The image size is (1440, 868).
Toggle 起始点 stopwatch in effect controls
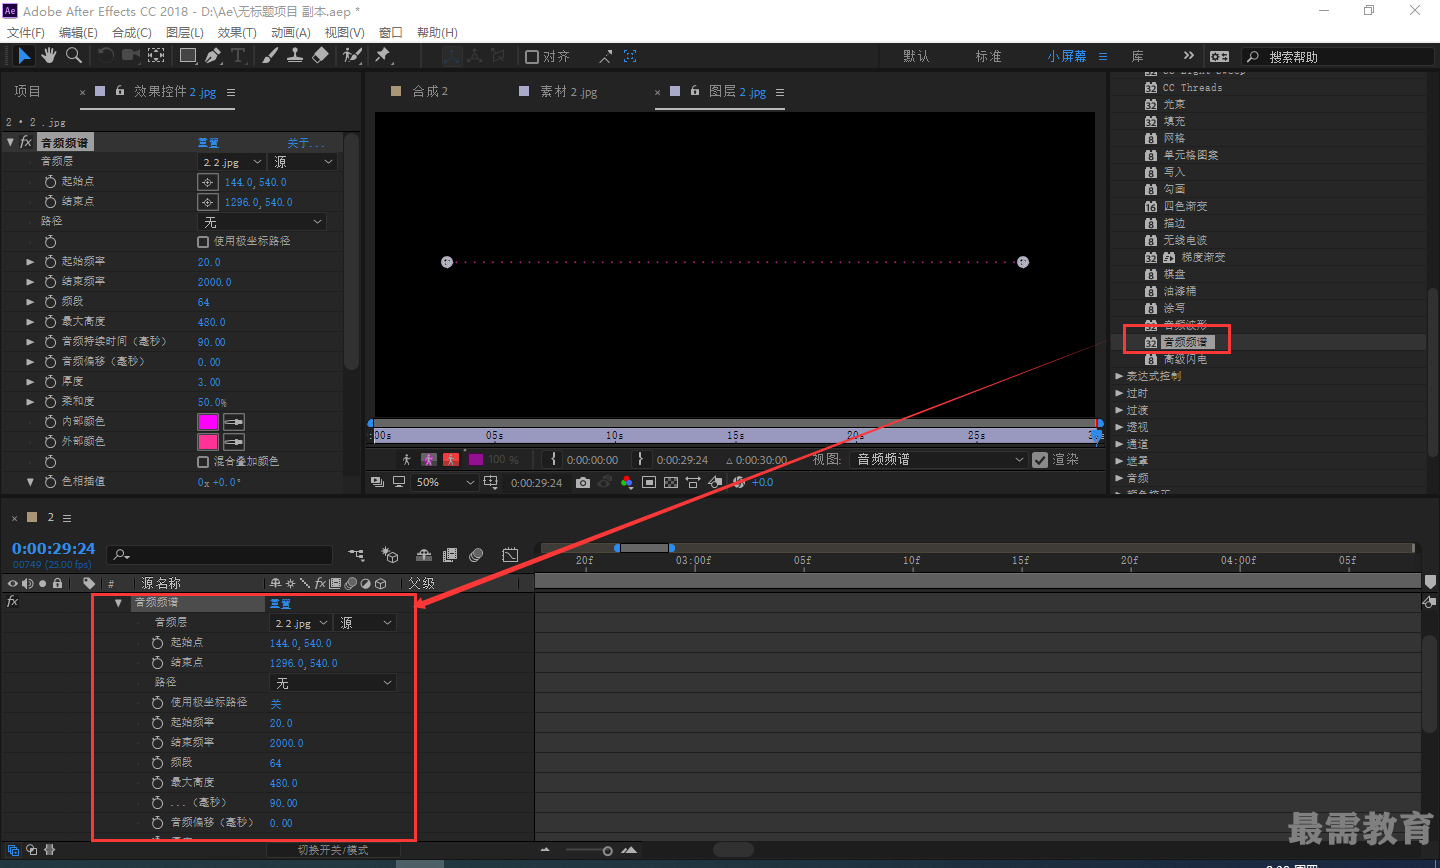(50, 182)
